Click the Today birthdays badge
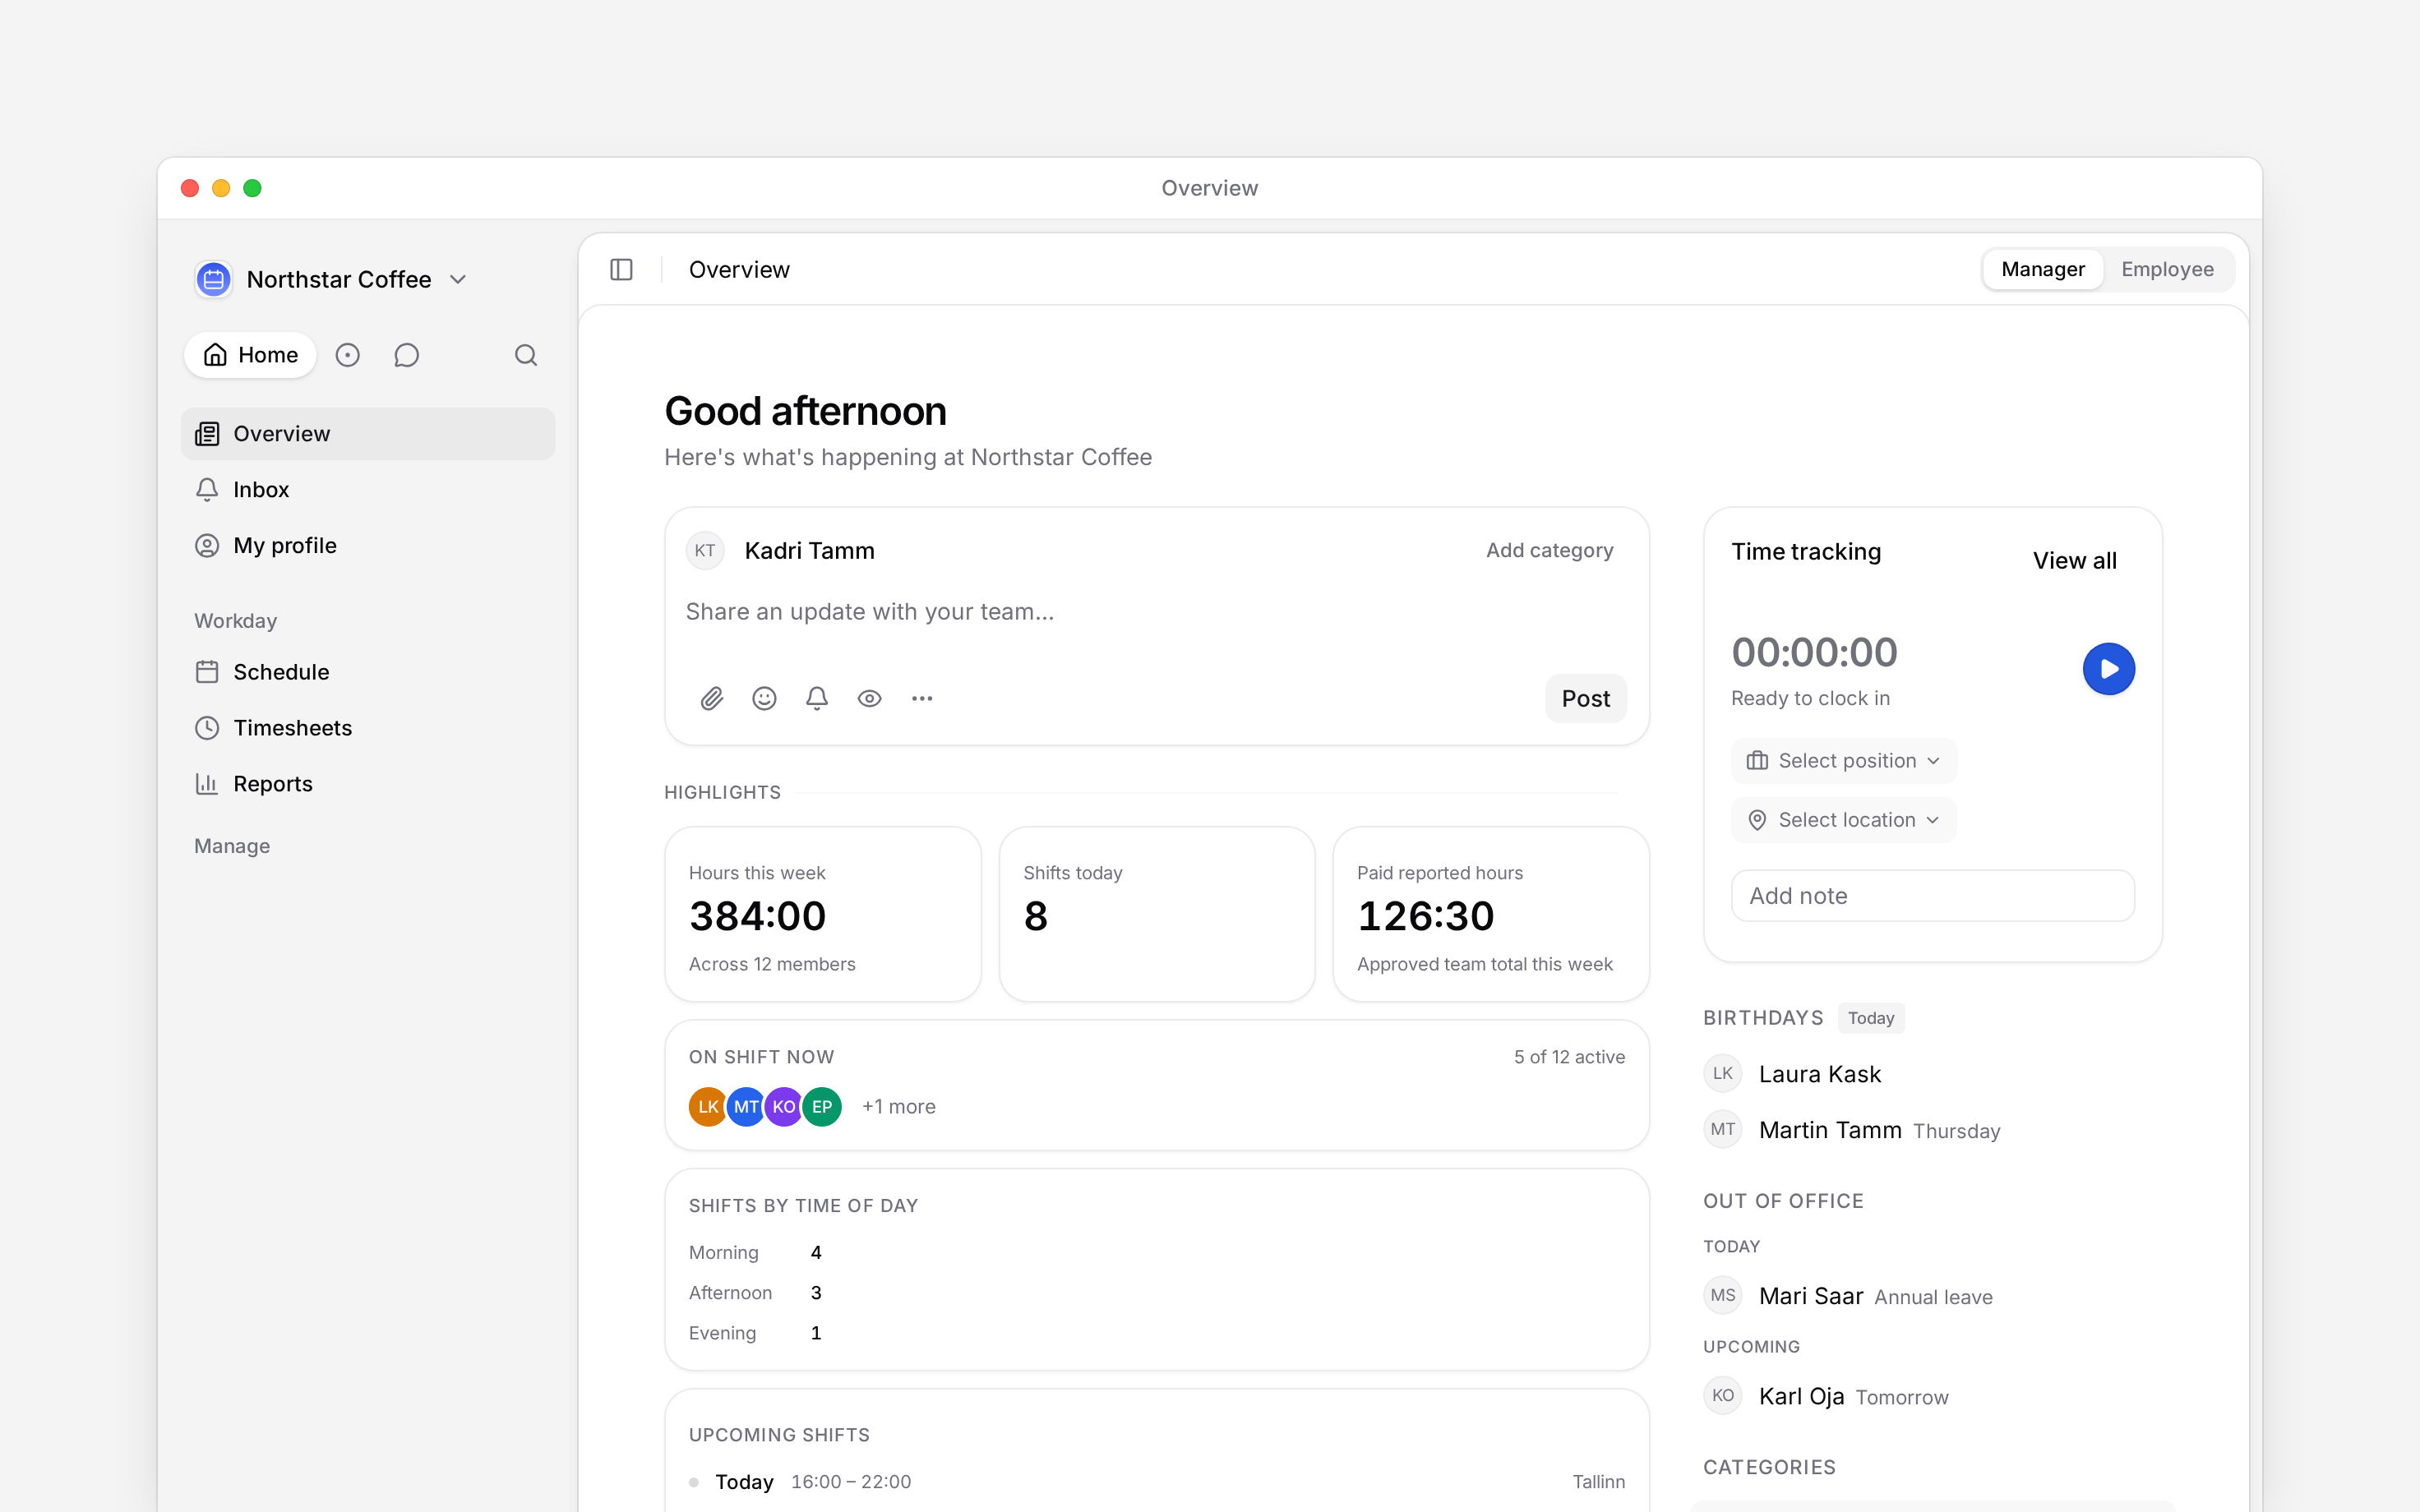Screen dimensions: 2420x1512 coord(1871,1018)
